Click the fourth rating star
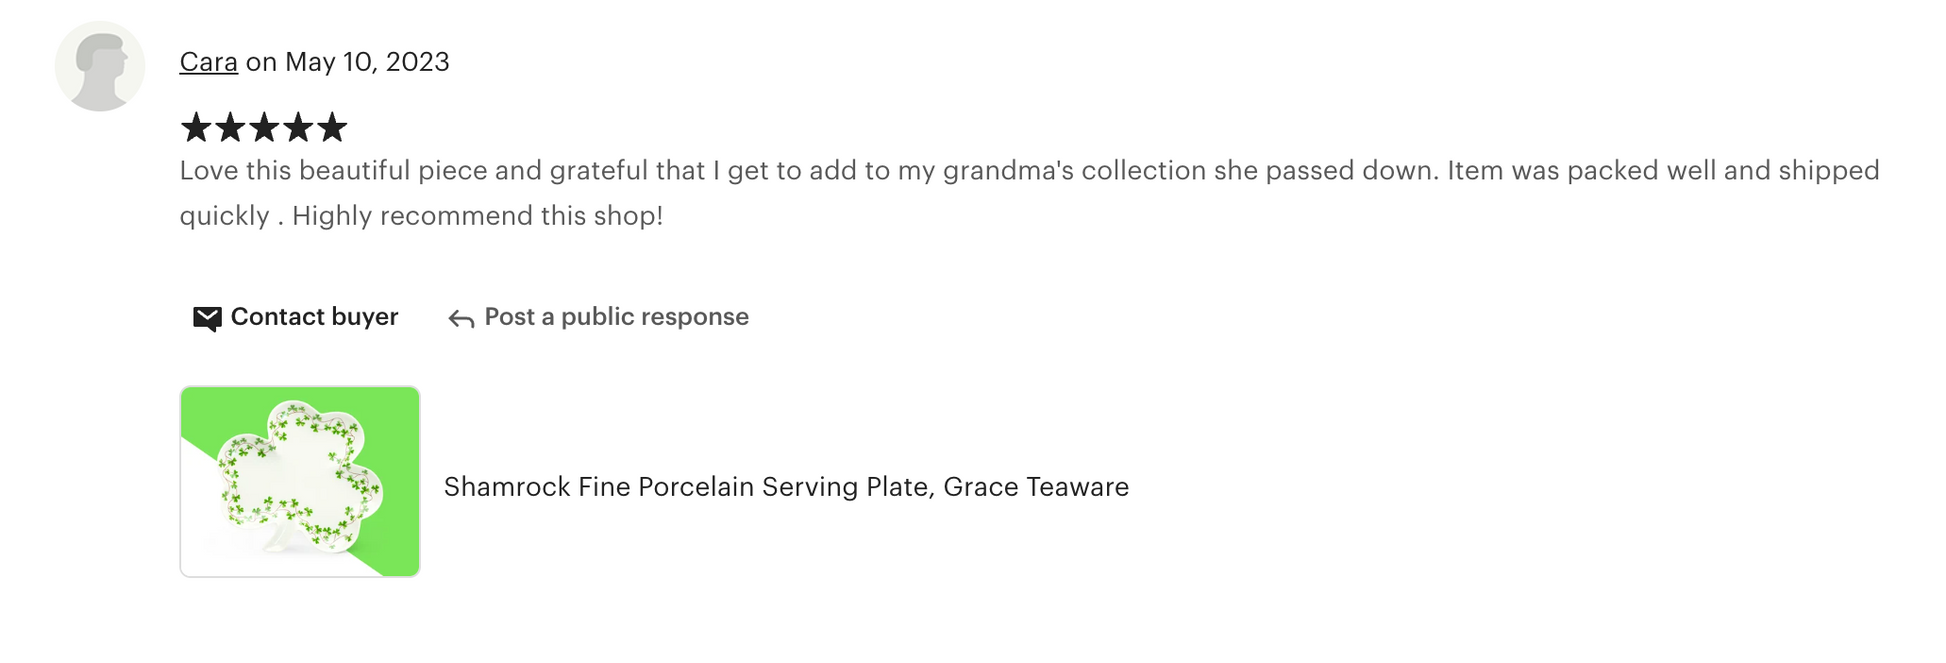1946x663 pixels. [x=298, y=128]
